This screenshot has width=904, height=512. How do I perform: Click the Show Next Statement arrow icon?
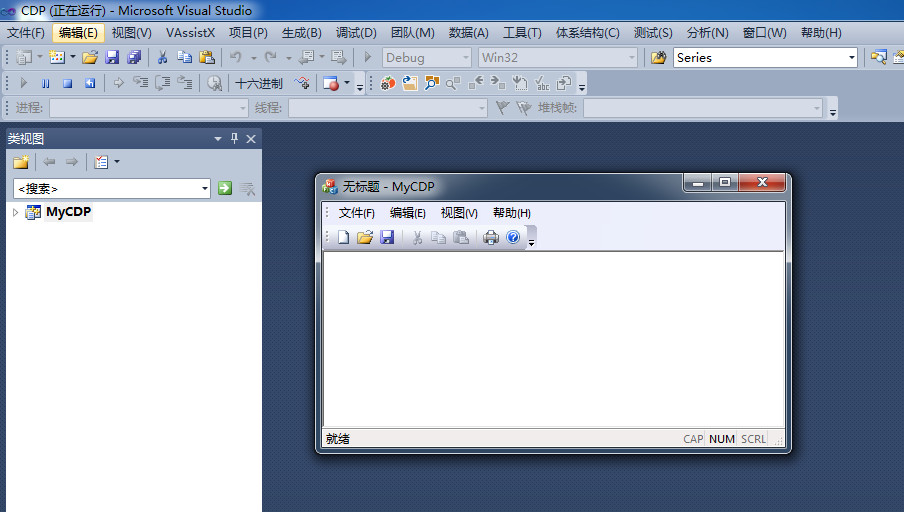(x=118, y=83)
